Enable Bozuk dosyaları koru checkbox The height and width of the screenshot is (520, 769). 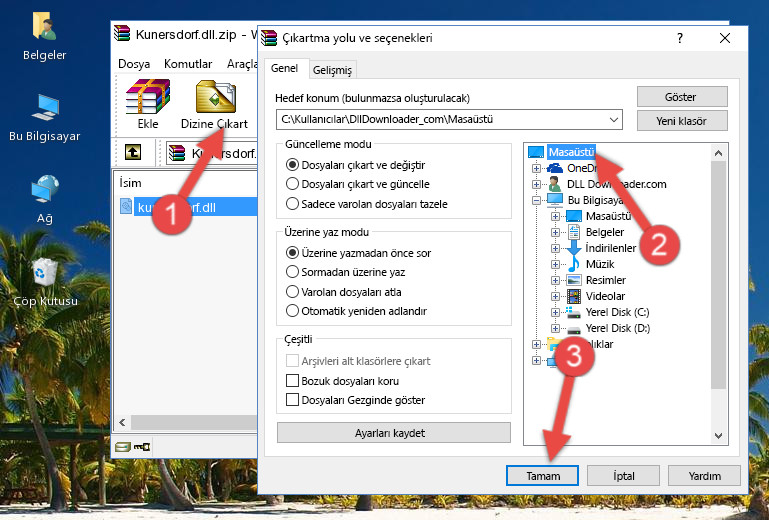(x=292, y=381)
